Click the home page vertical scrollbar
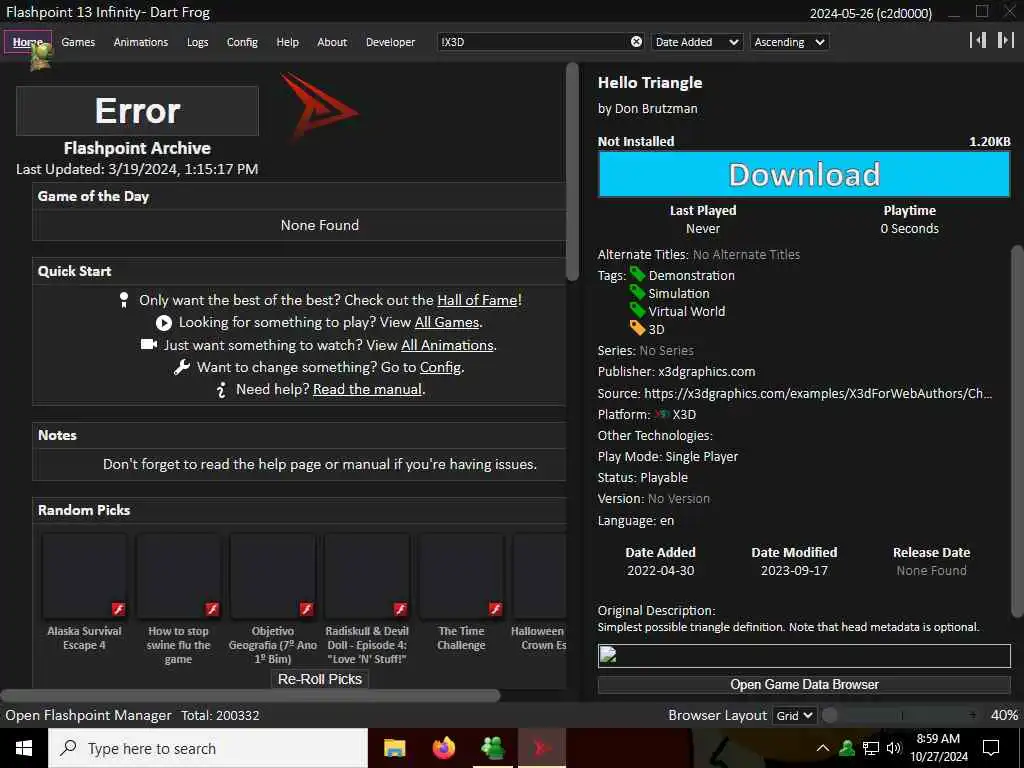 click(x=573, y=172)
